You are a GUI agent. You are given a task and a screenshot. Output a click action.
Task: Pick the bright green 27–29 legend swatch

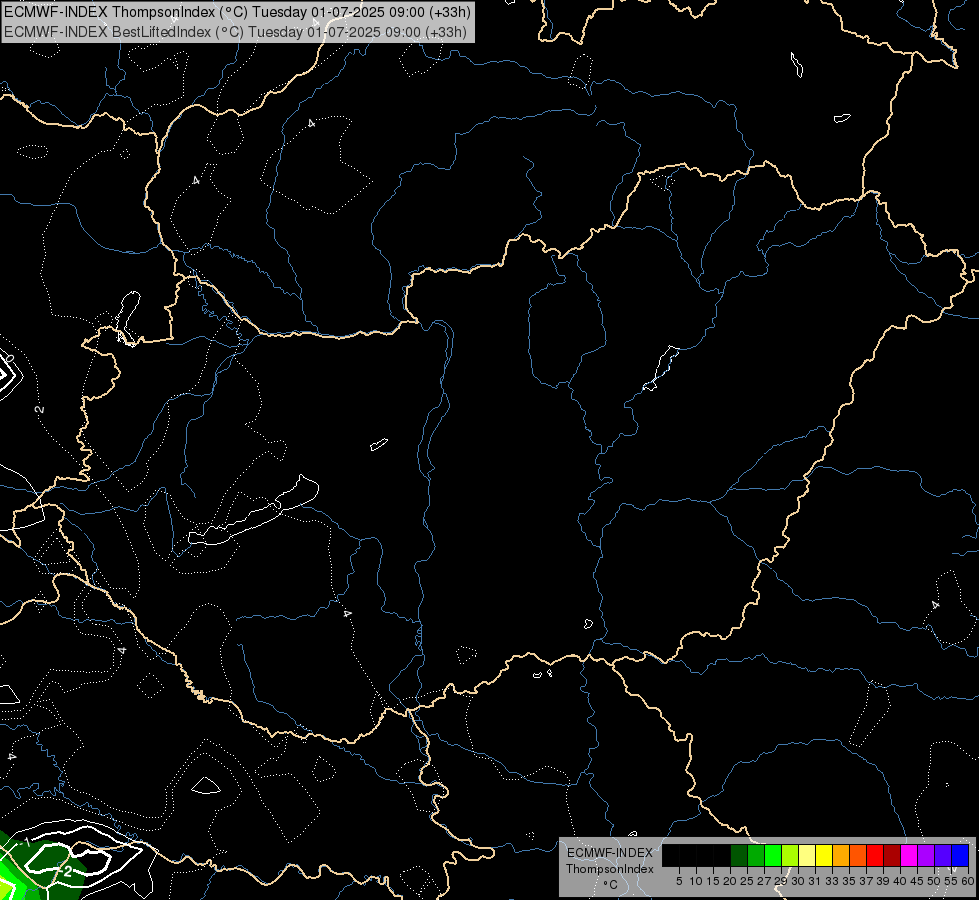[774, 855]
